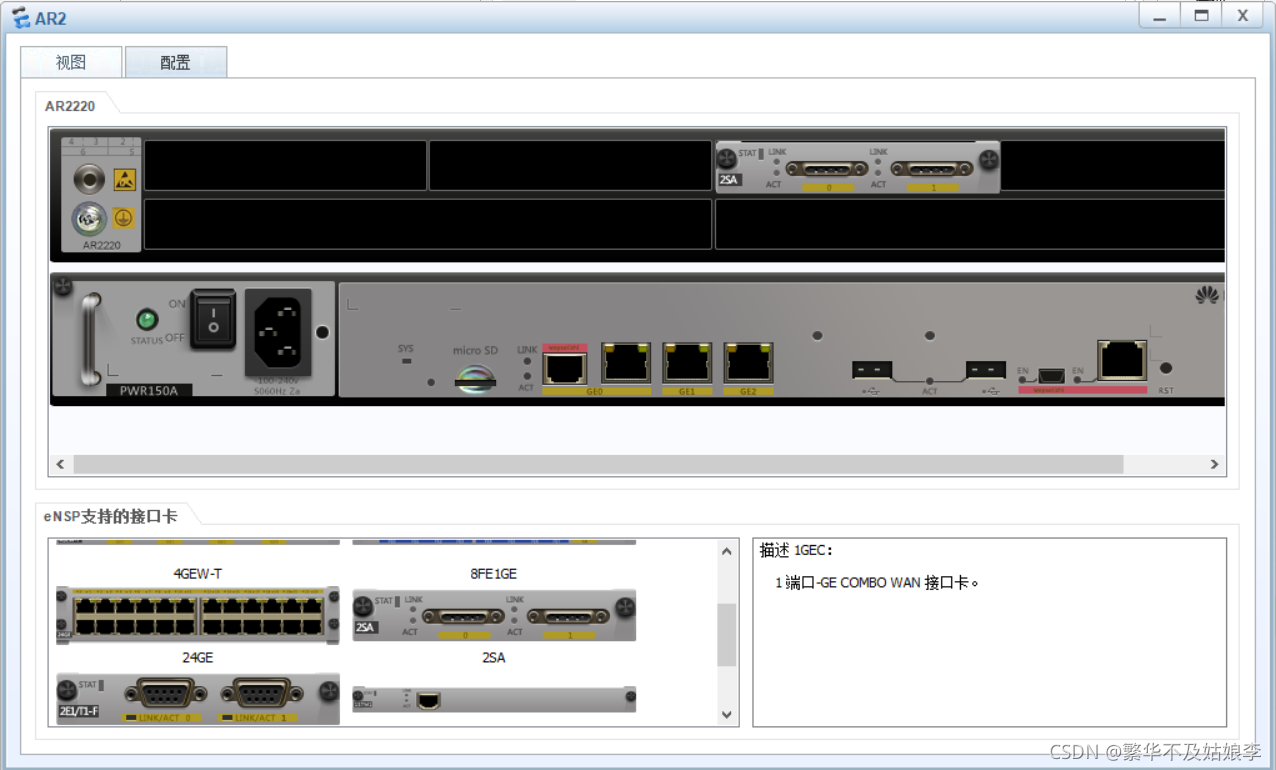The width and height of the screenshot is (1276, 770).
Task: Click the red-labeled combo port beside the LINK LEDs
Action: 565,366
